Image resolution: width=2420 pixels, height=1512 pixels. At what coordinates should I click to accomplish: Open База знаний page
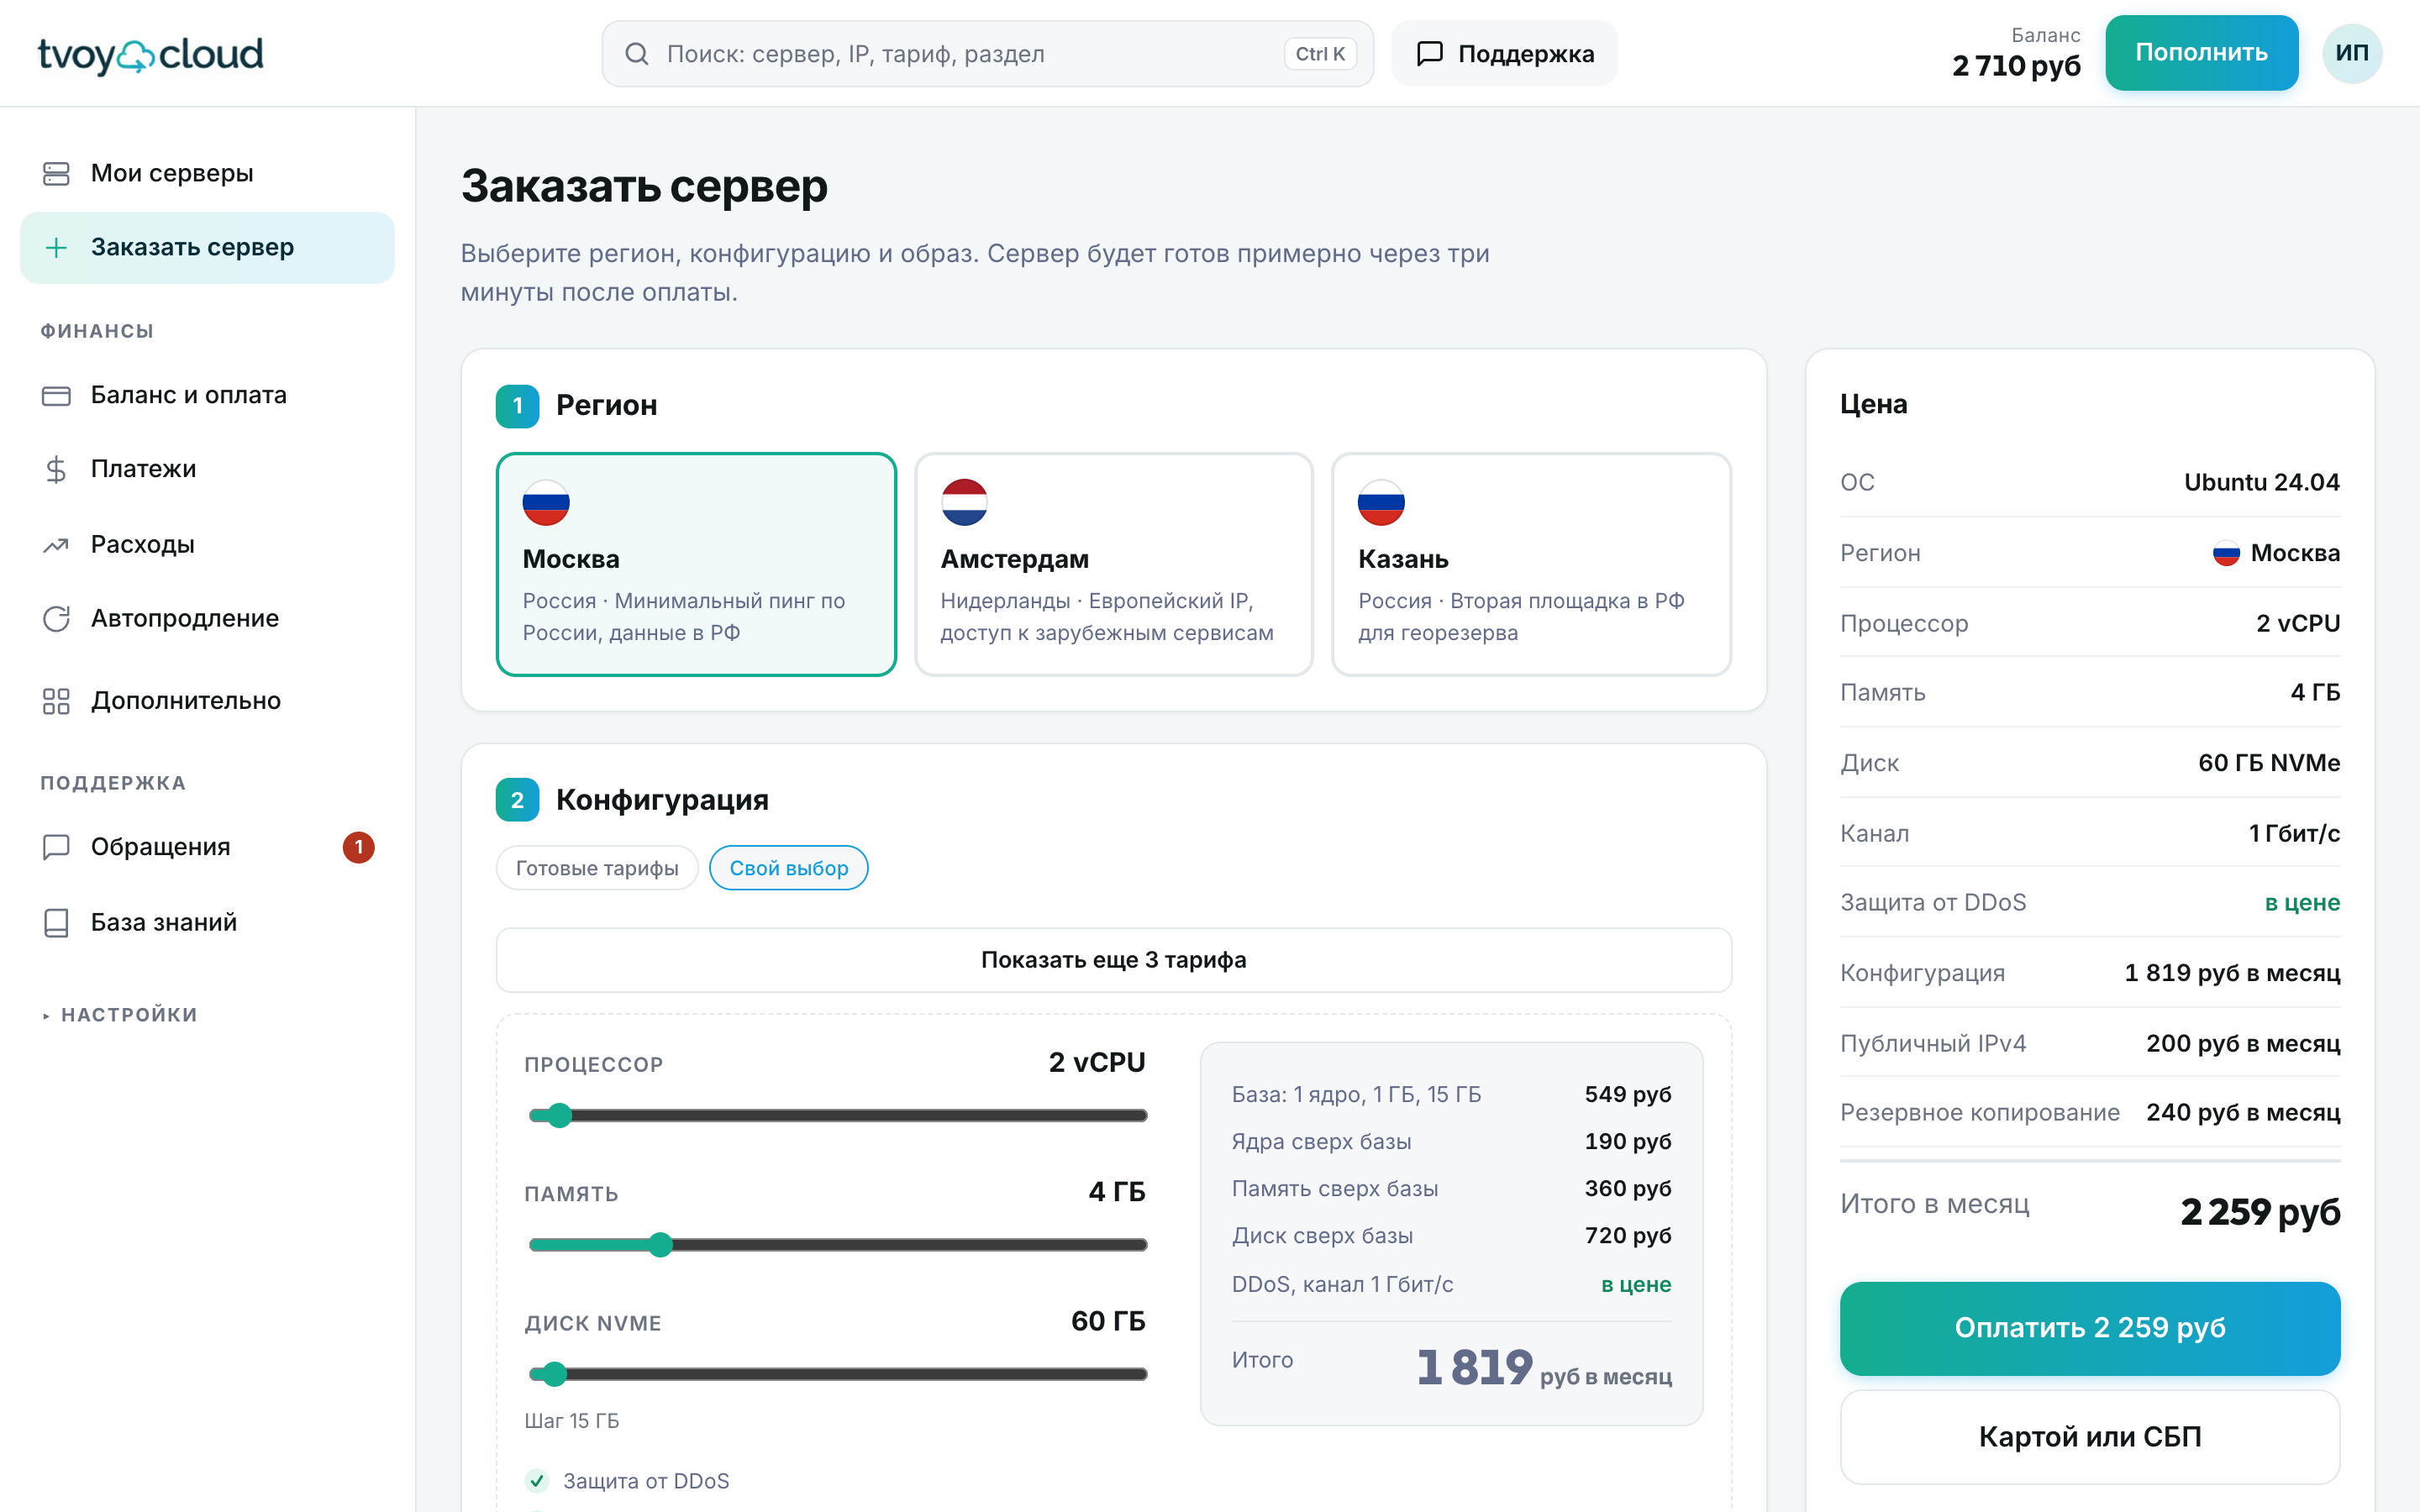click(207, 922)
